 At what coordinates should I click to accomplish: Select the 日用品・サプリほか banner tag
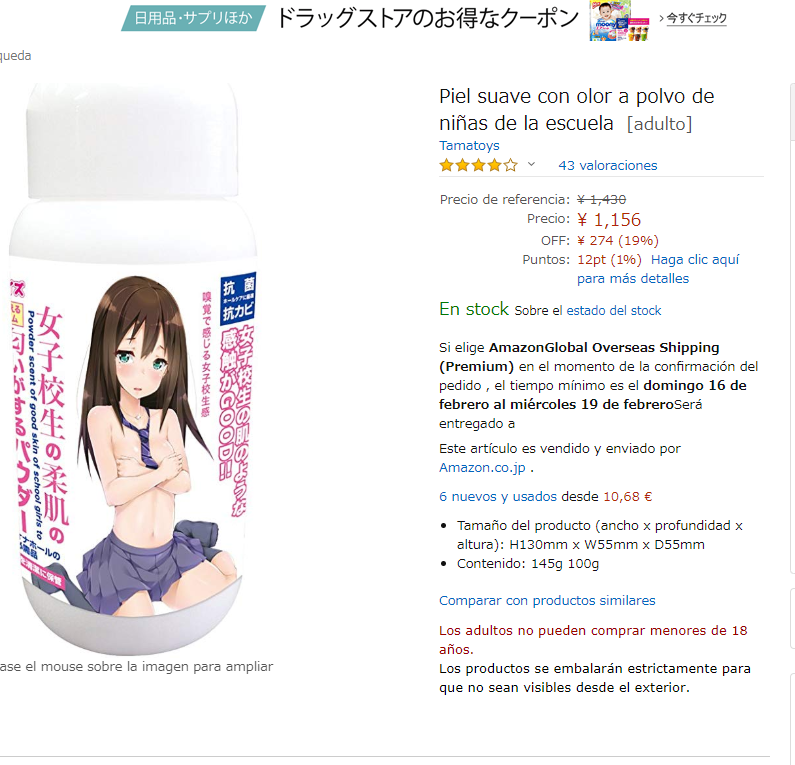coord(193,18)
